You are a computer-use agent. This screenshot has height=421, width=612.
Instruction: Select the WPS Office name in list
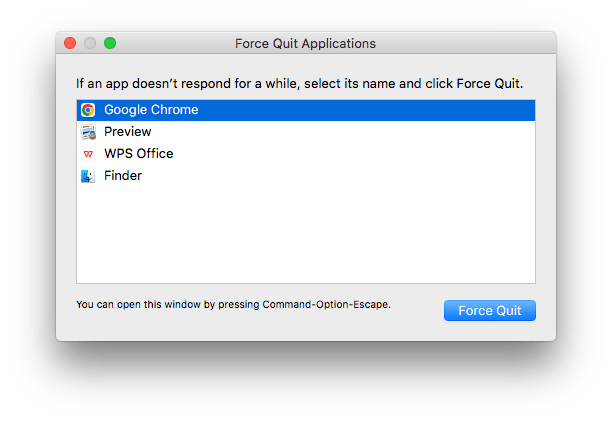point(138,154)
